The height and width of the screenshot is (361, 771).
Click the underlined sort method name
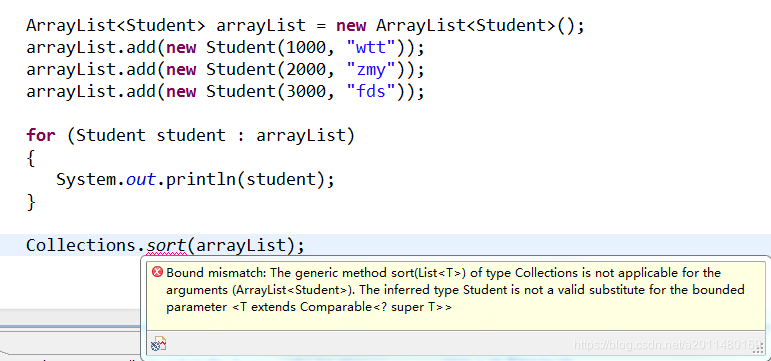166,244
